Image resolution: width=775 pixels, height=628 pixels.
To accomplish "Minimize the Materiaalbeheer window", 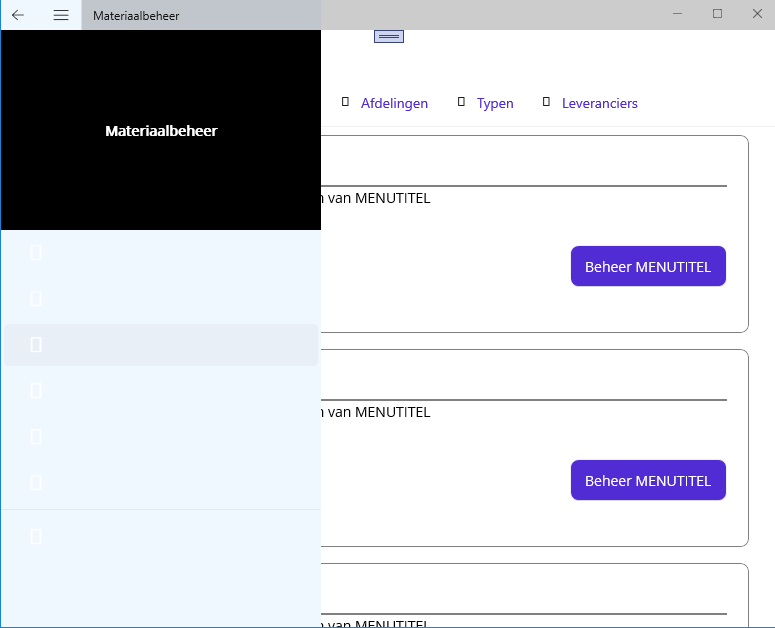I will 678,14.
